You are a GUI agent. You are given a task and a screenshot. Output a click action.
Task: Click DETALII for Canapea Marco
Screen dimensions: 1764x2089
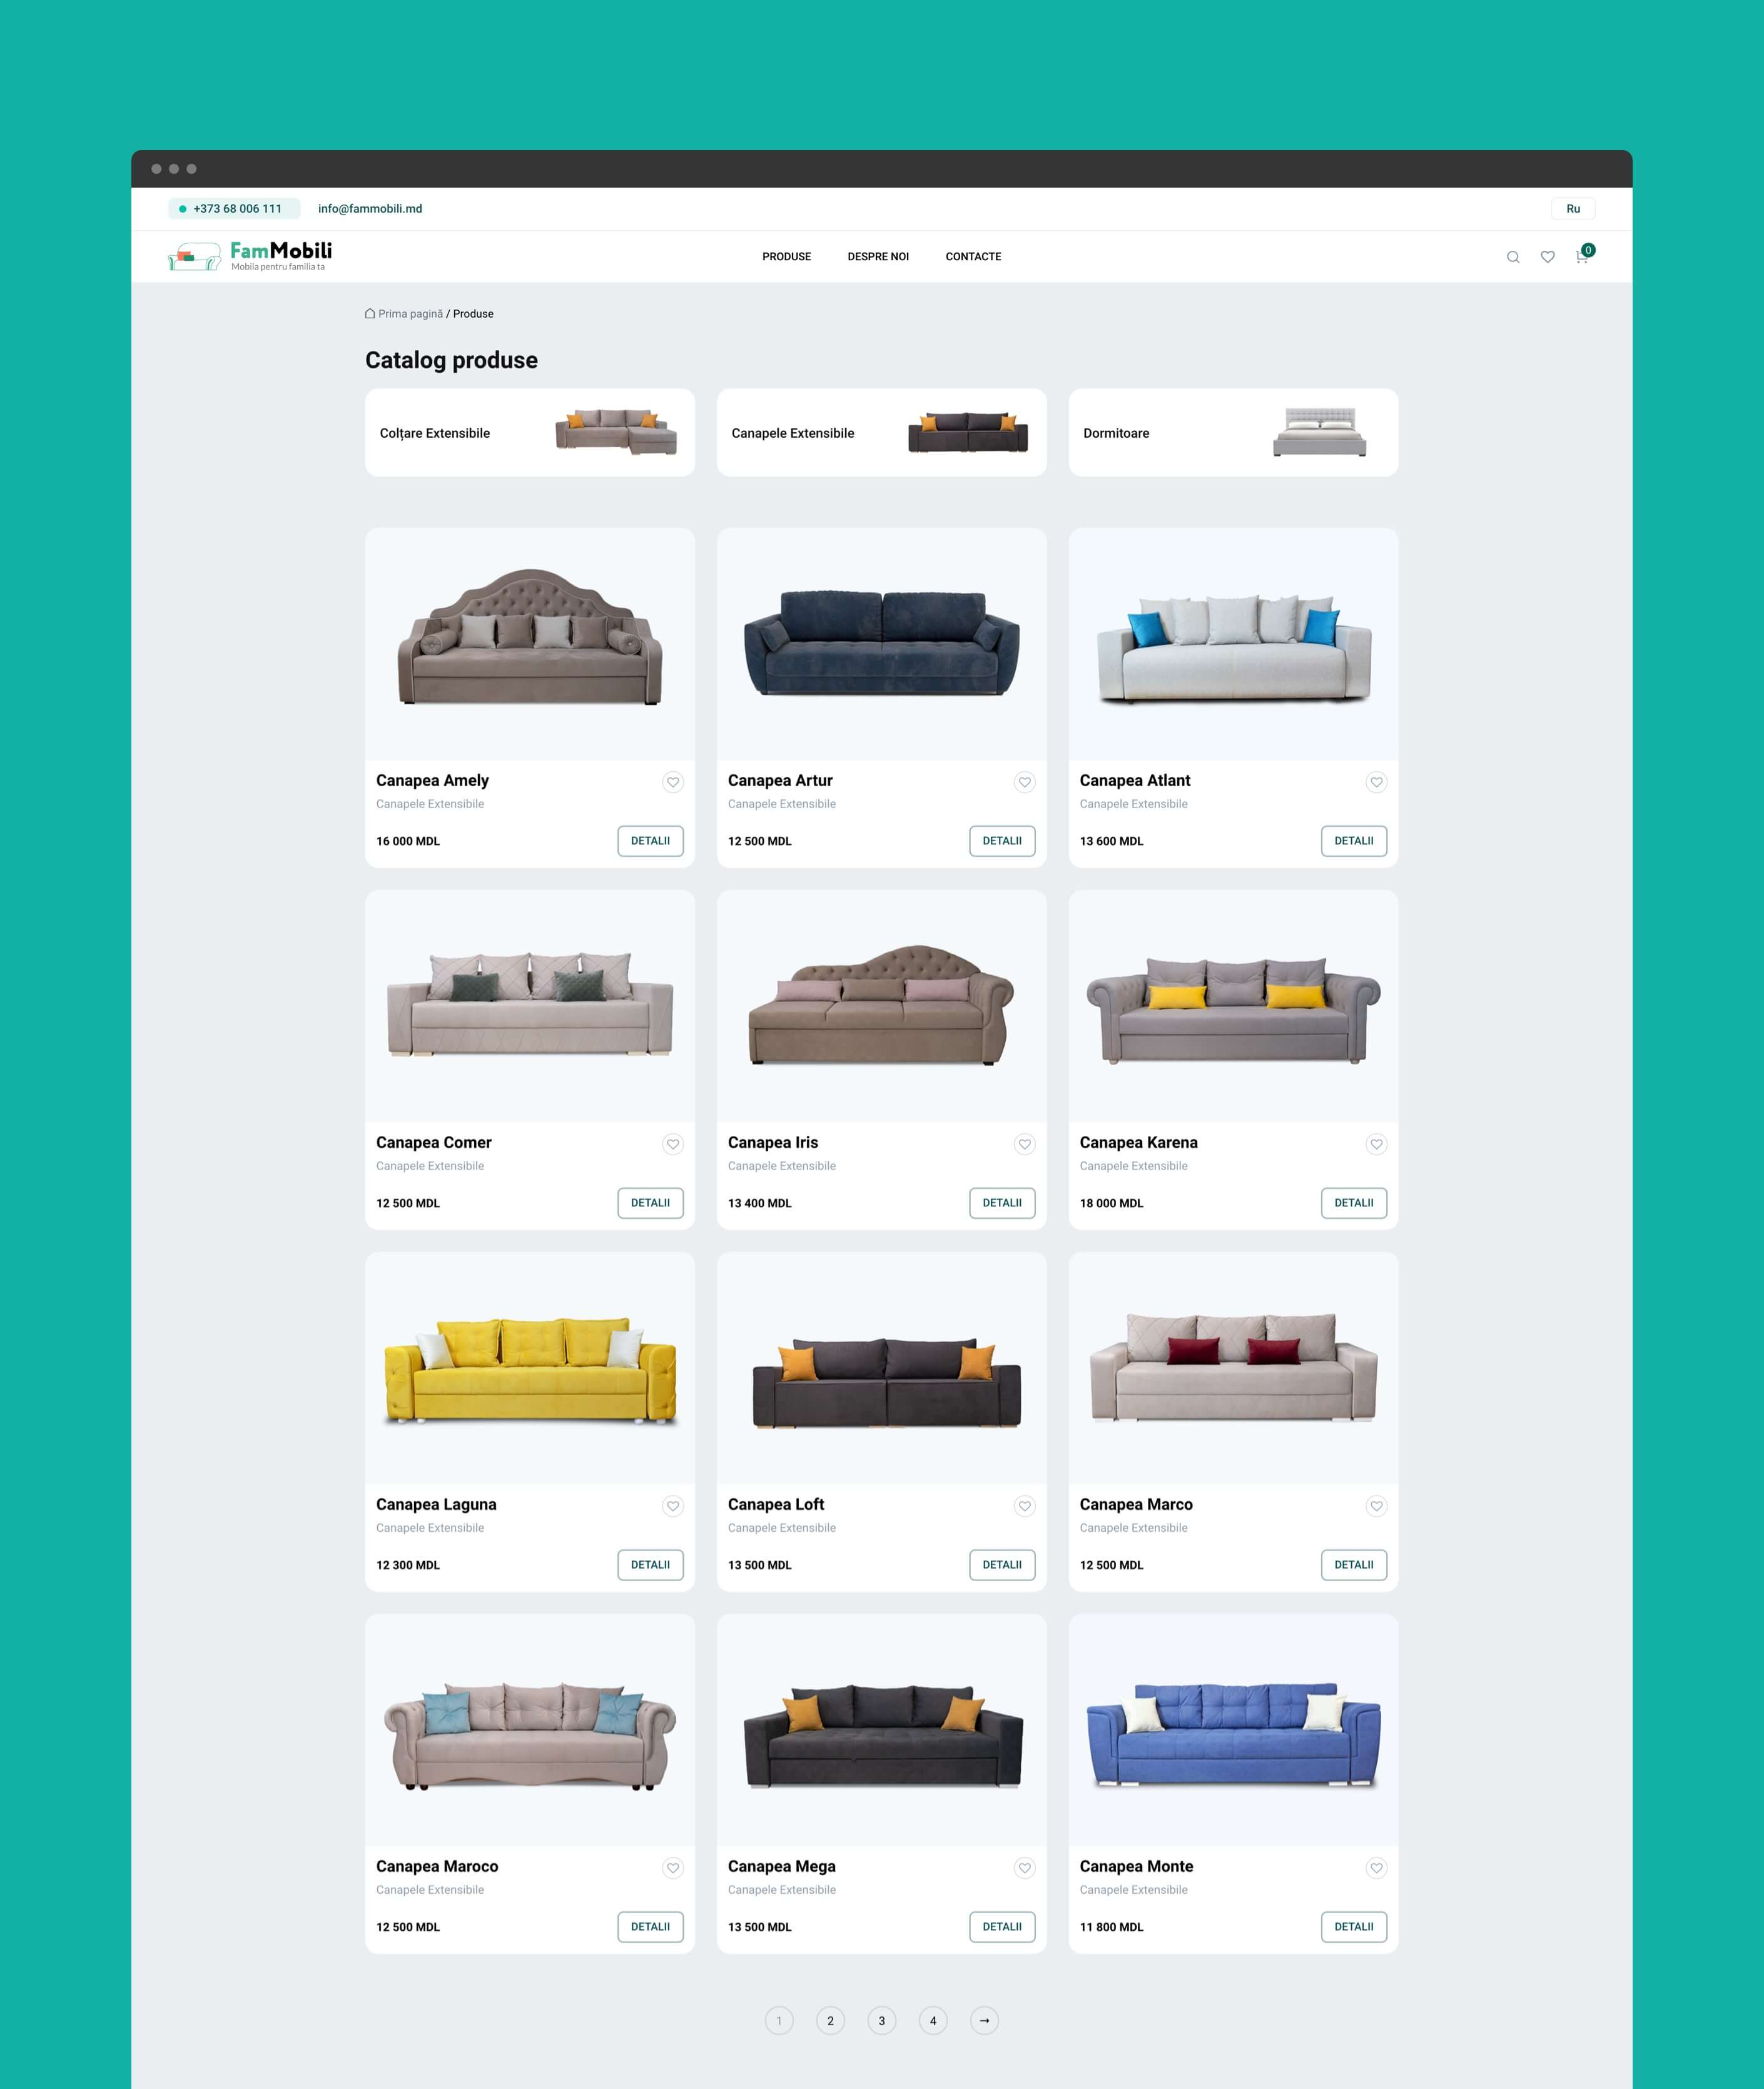pyautogui.click(x=1354, y=1565)
